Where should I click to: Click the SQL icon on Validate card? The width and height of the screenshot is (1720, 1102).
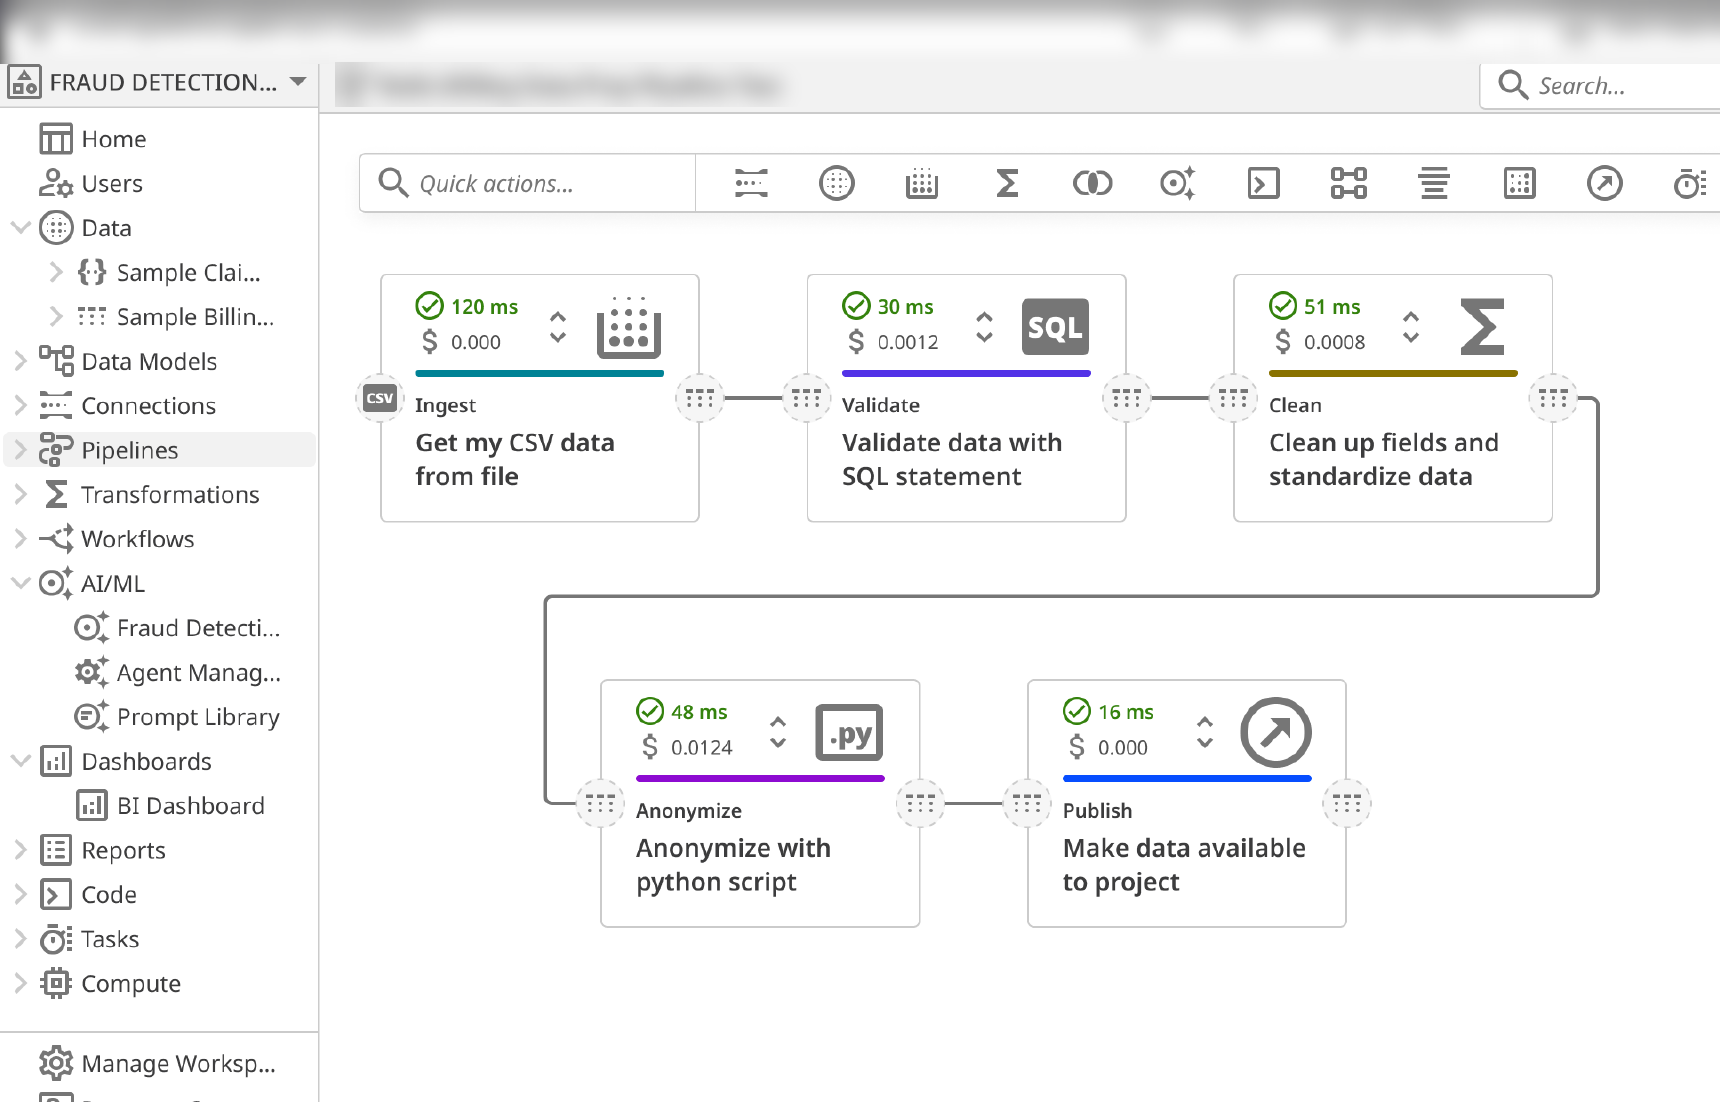tap(1055, 327)
